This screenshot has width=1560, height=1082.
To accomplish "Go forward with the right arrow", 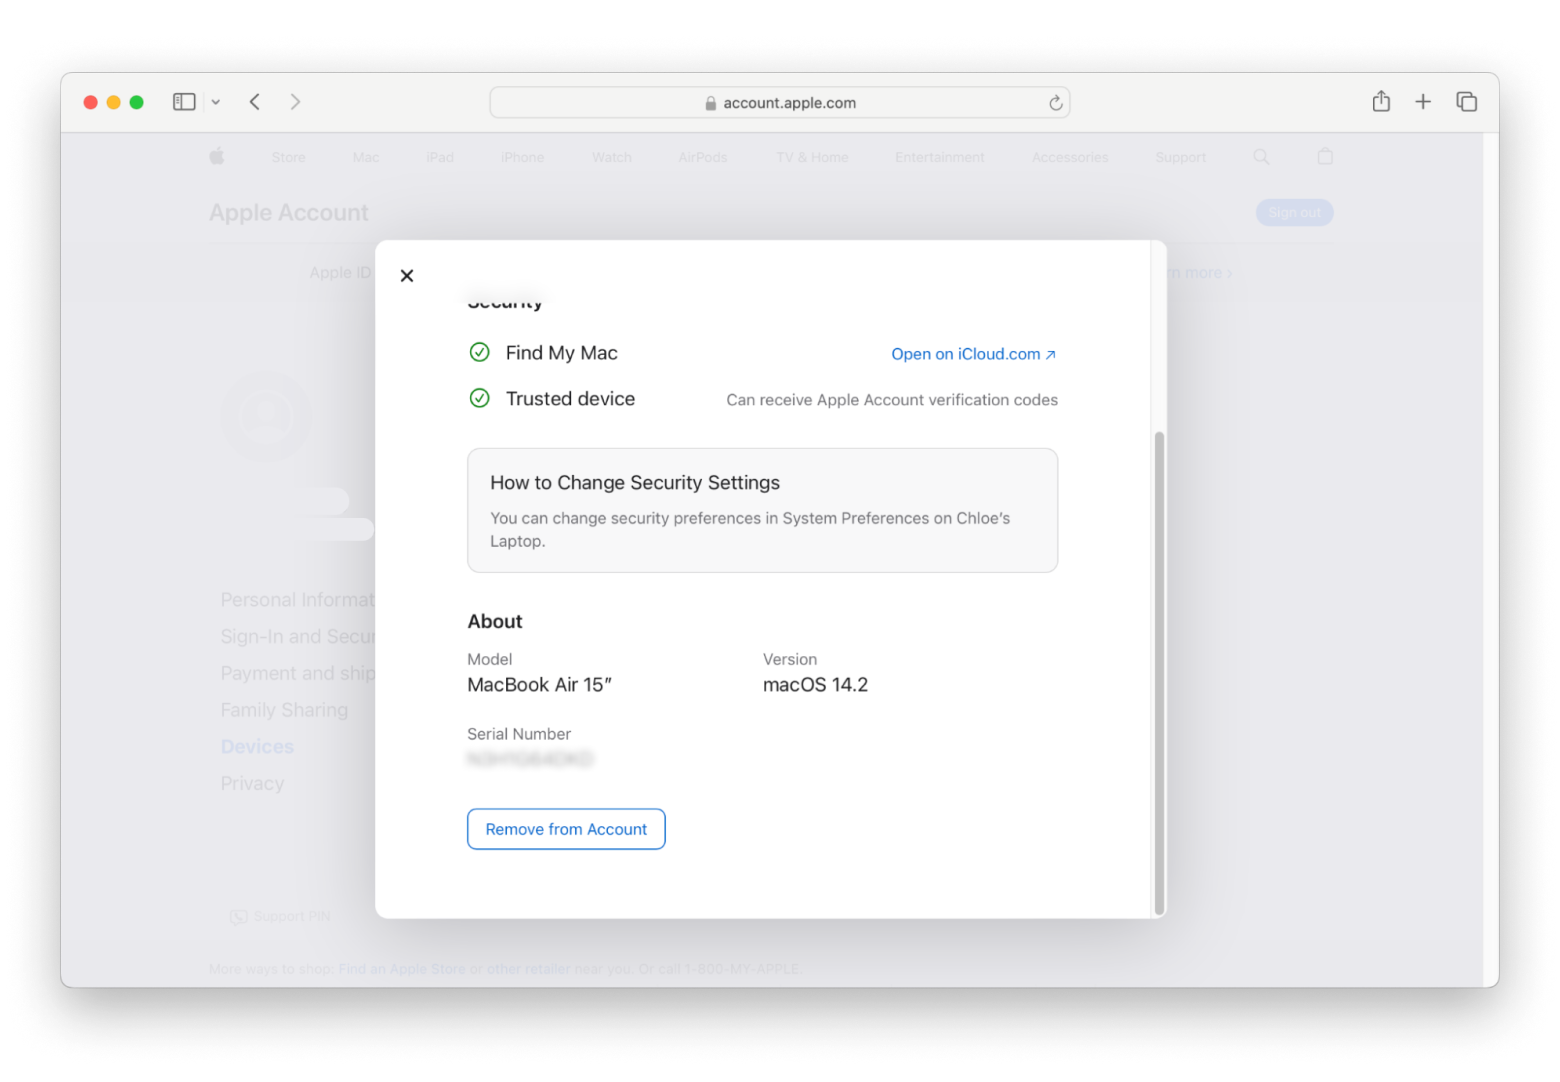I will [x=295, y=102].
